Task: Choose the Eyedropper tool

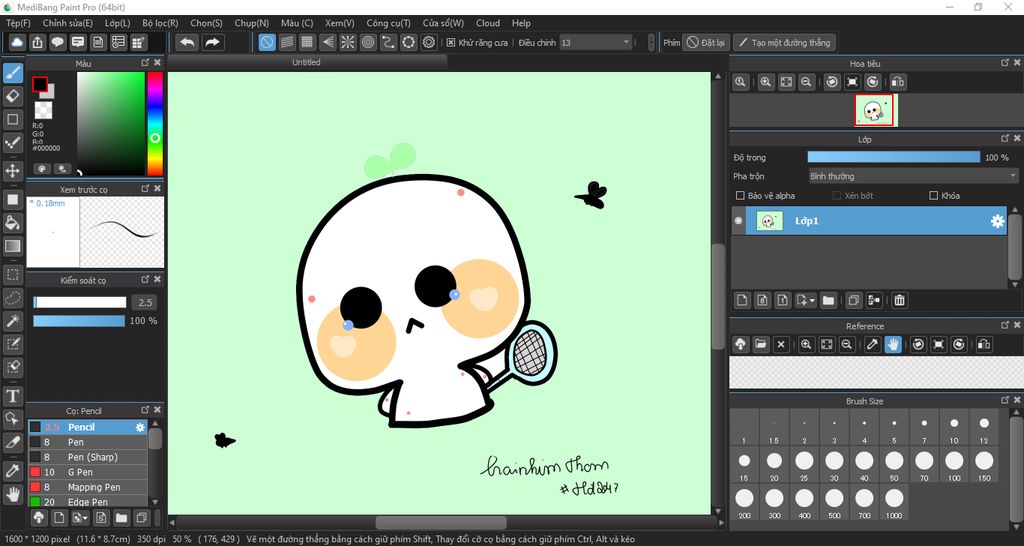Action: tap(13, 470)
